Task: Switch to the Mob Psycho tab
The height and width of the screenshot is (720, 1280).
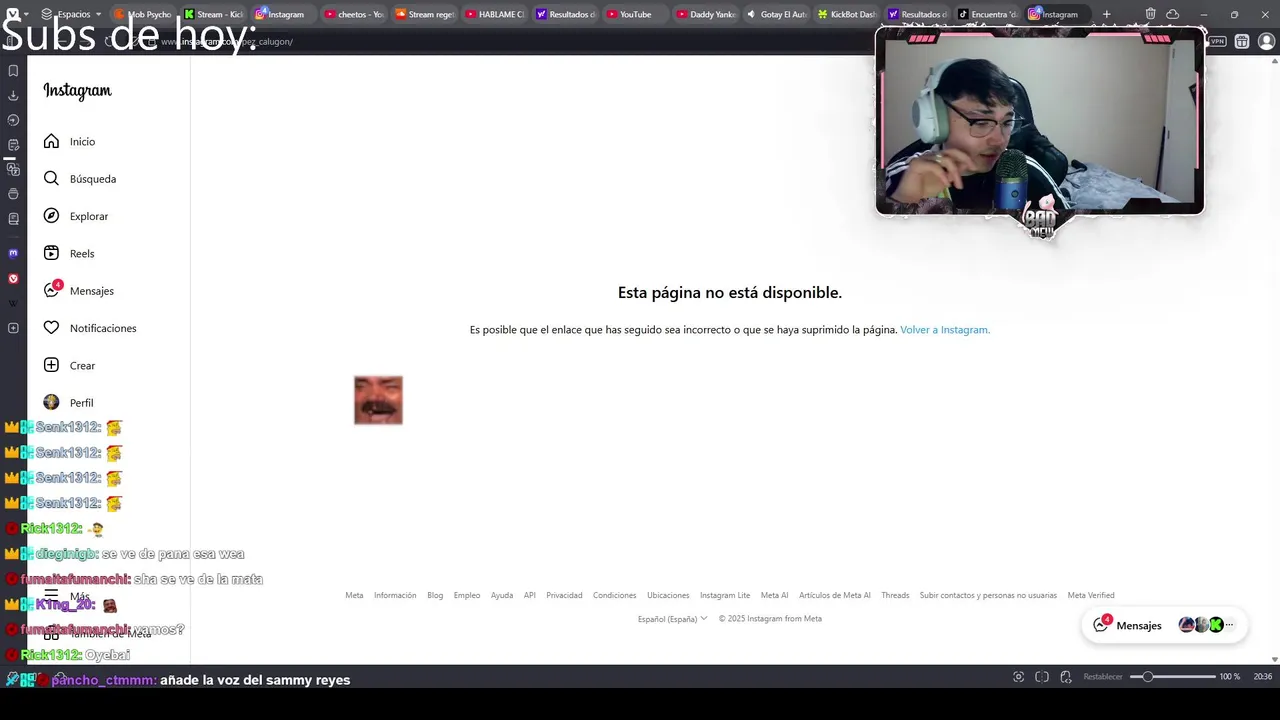Action: (x=143, y=14)
